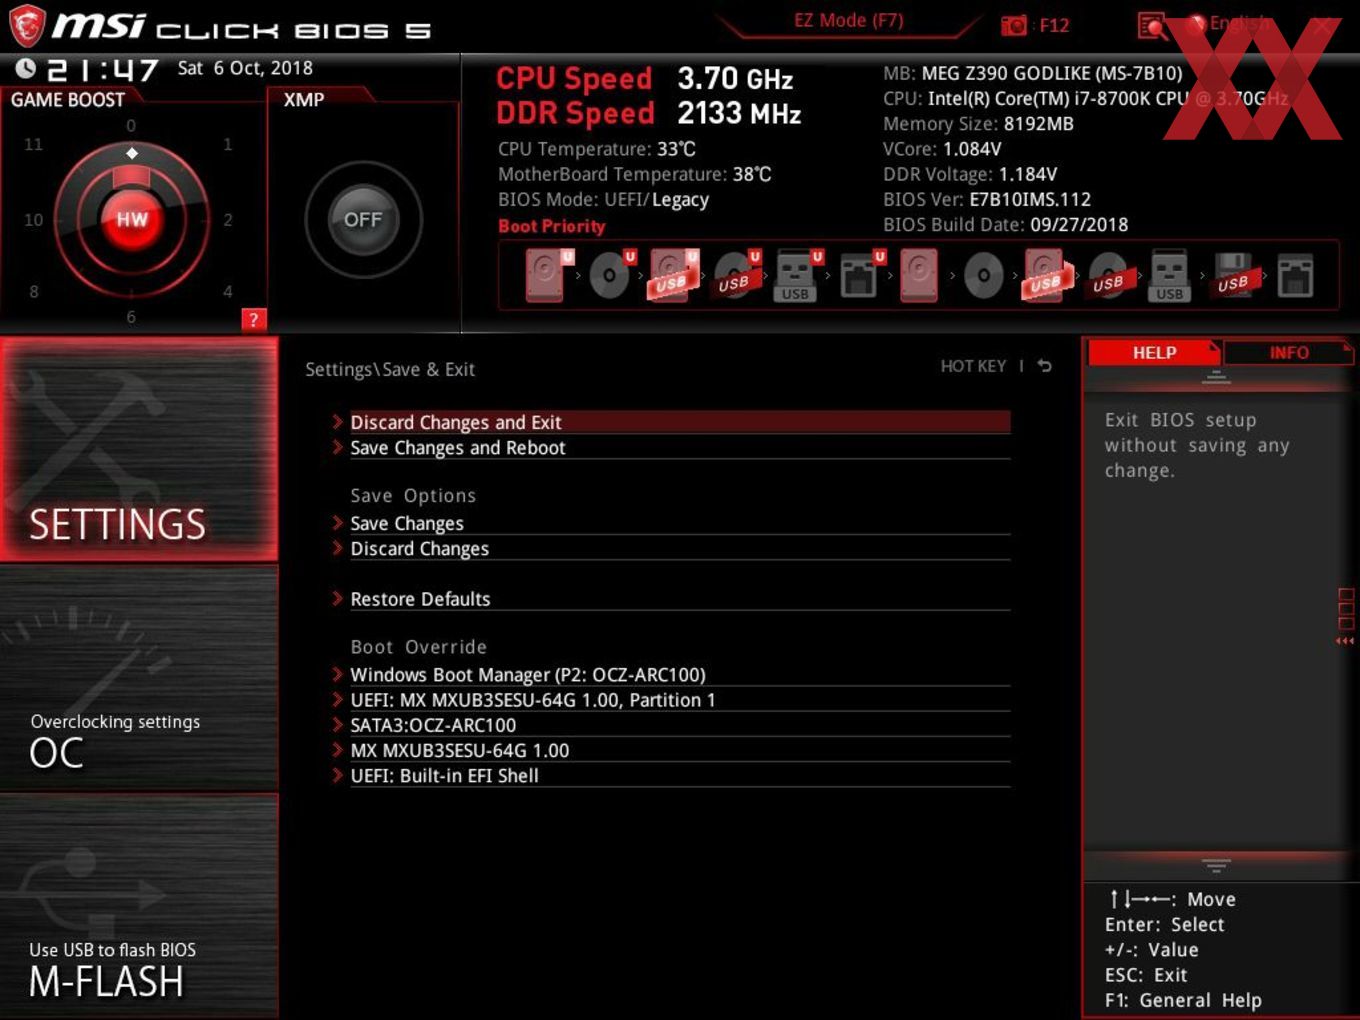Click the DDR Speed 2133 MHz value
Viewport: 1360px width, 1020px height.
[739, 113]
